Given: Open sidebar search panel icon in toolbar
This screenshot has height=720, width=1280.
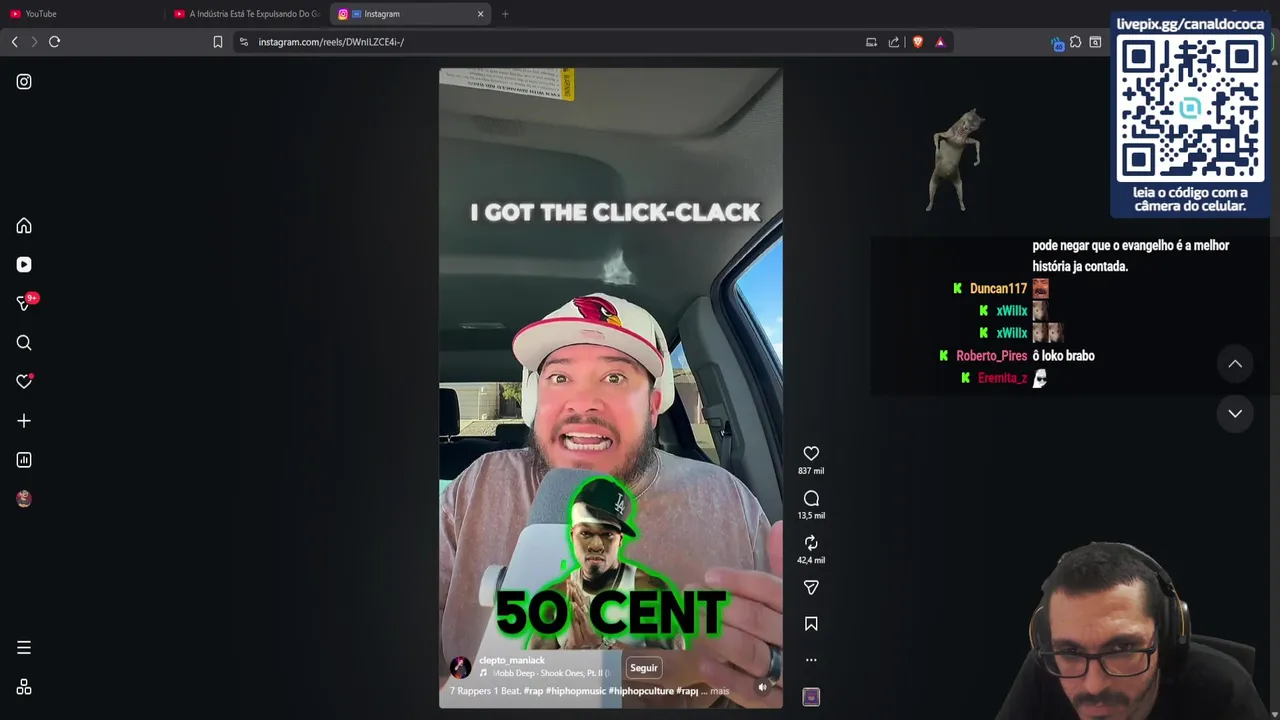Looking at the screenshot, I should pyautogui.click(x=1095, y=42).
